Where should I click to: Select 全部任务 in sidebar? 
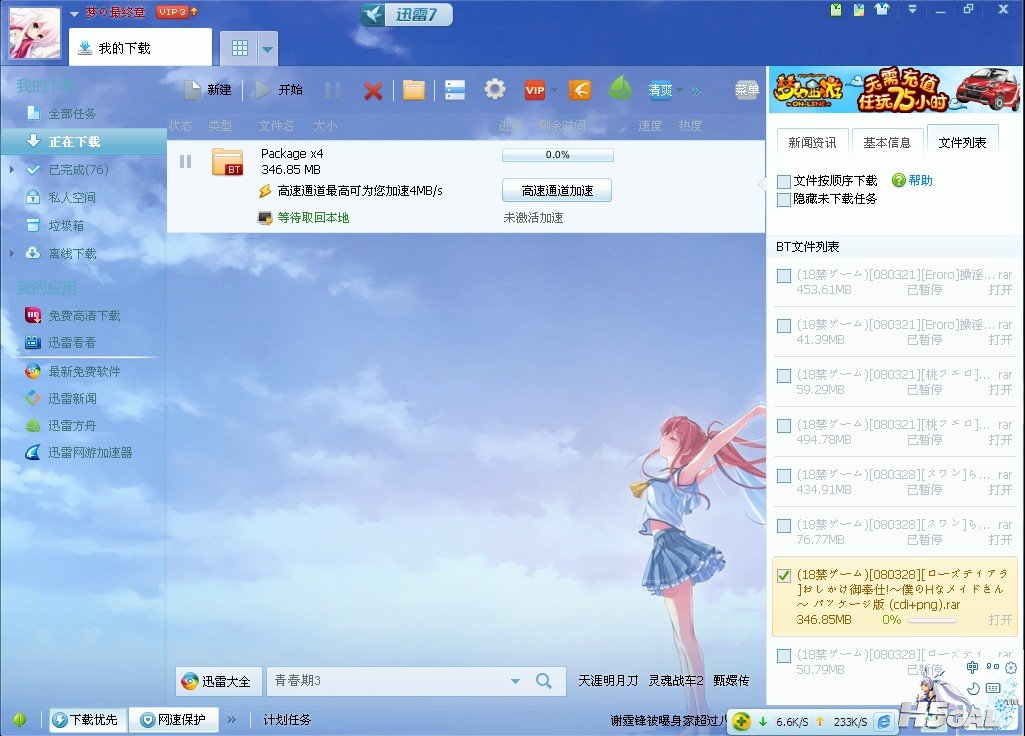(x=72, y=114)
